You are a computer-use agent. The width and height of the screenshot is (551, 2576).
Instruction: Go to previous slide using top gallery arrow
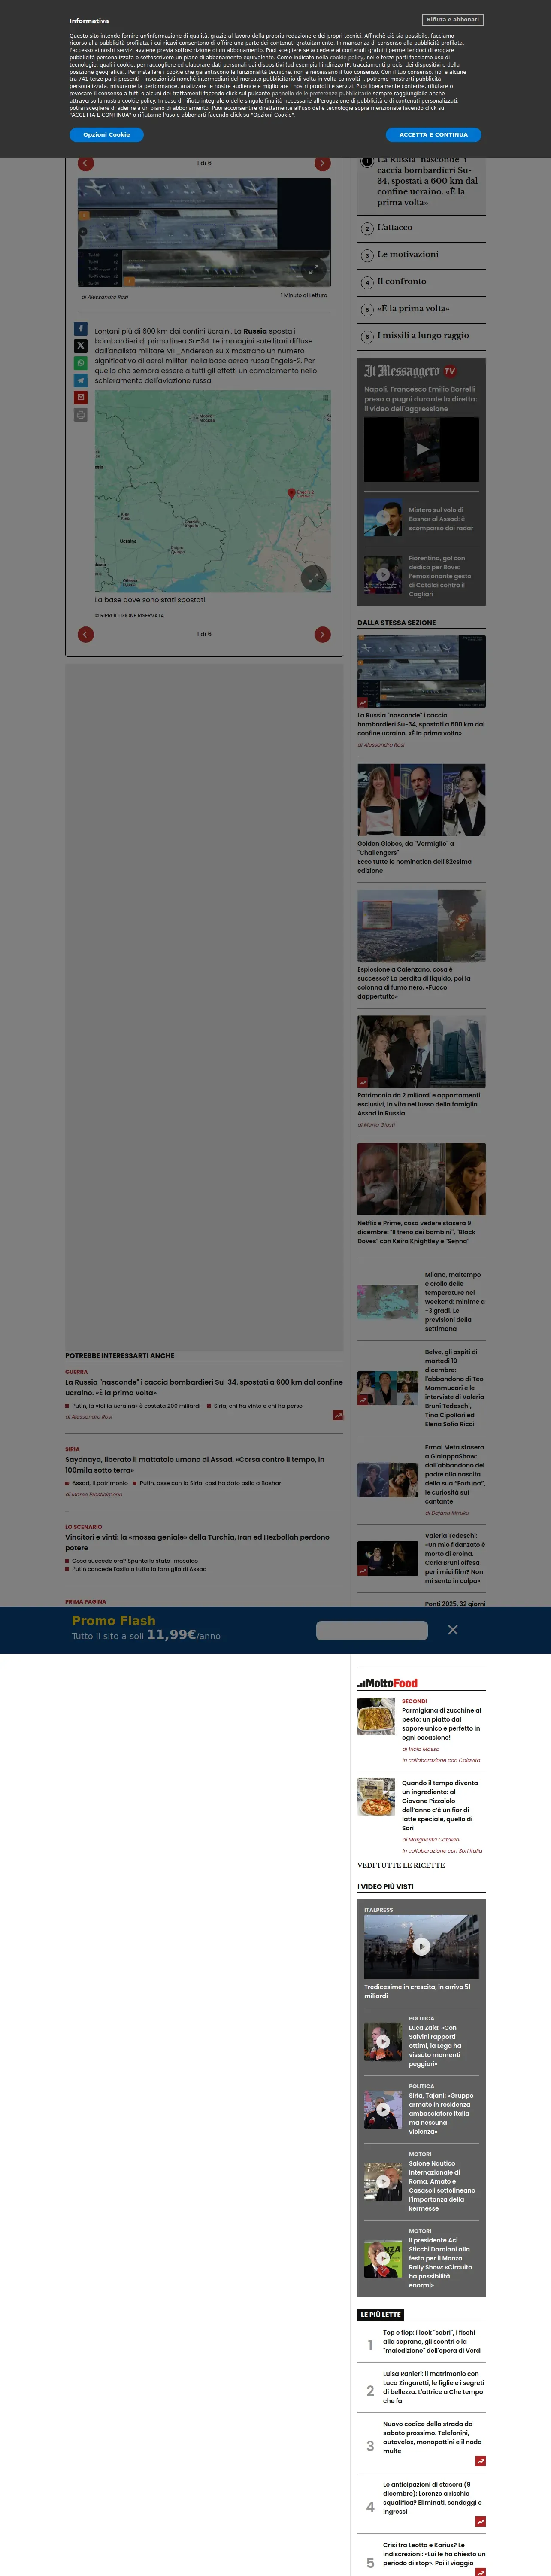(86, 163)
